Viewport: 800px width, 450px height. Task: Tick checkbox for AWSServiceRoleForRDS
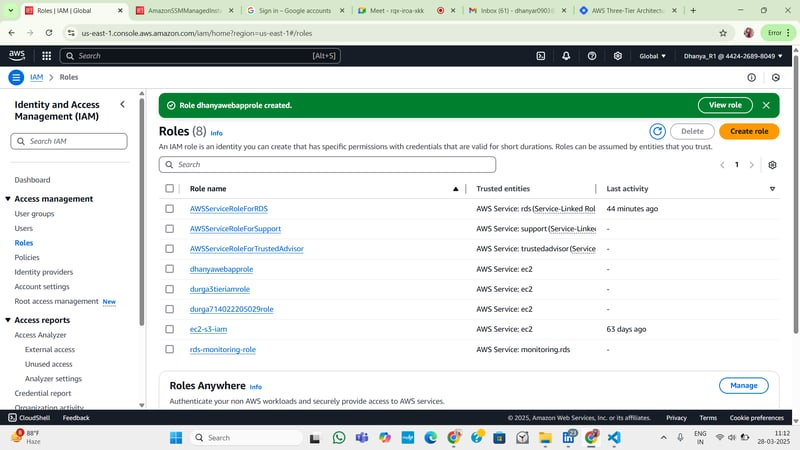coord(169,209)
